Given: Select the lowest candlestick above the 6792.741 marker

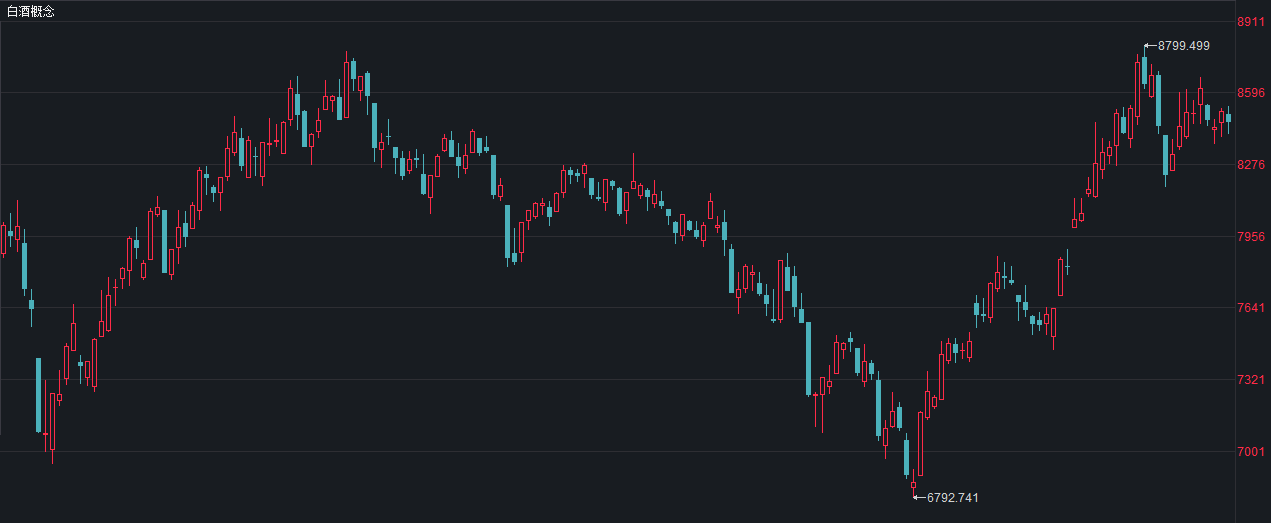Looking at the screenshot, I should coord(913,485).
